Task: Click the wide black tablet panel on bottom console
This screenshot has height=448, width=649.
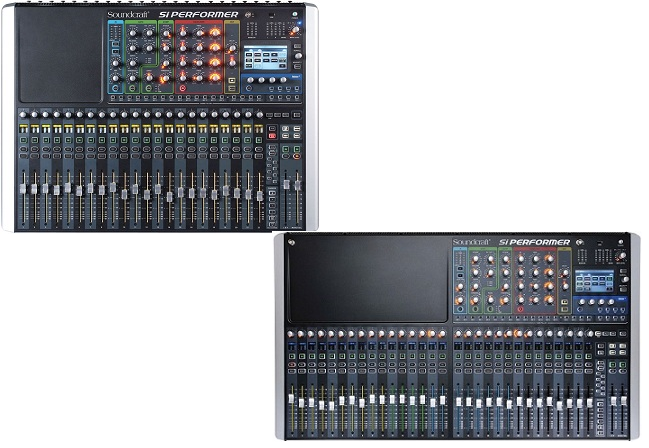Action: [368, 278]
